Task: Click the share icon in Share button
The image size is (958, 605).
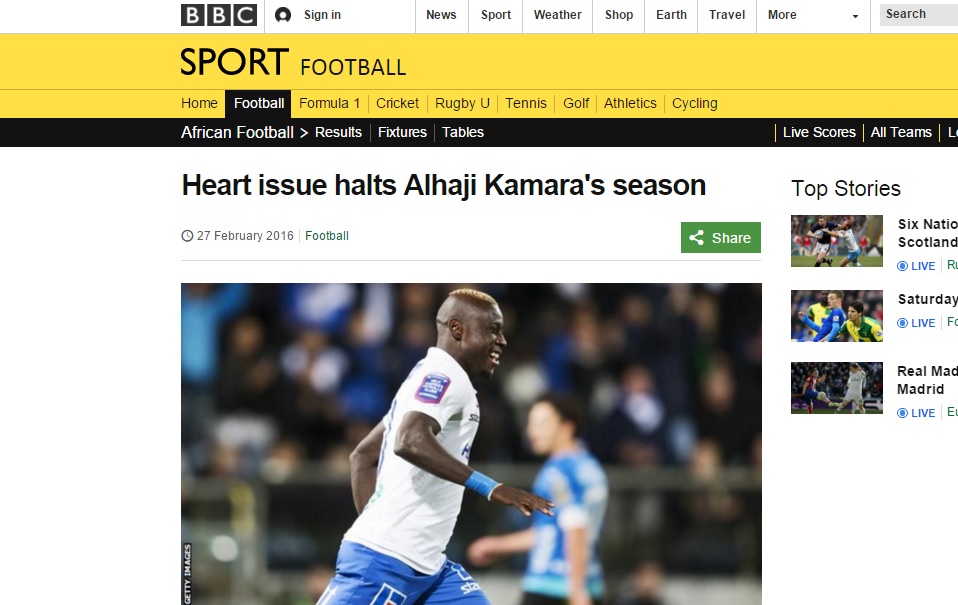Action: 697,237
